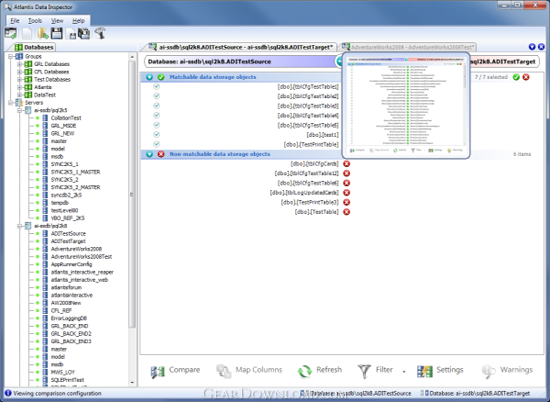Click the AdventureWorks2008 database icon in tree
This screenshot has width=550, height=402.
coord(45,249)
